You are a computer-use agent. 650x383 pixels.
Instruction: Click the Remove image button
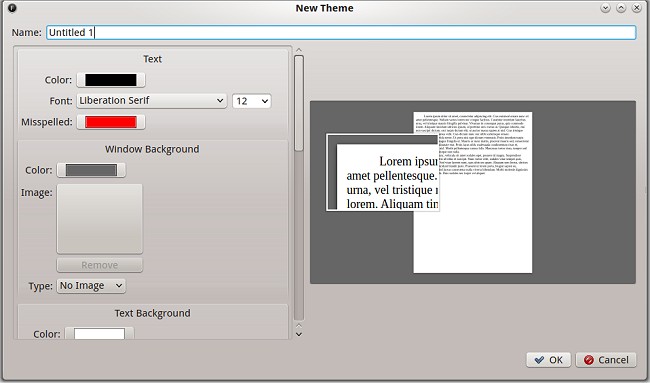(x=100, y=265)
